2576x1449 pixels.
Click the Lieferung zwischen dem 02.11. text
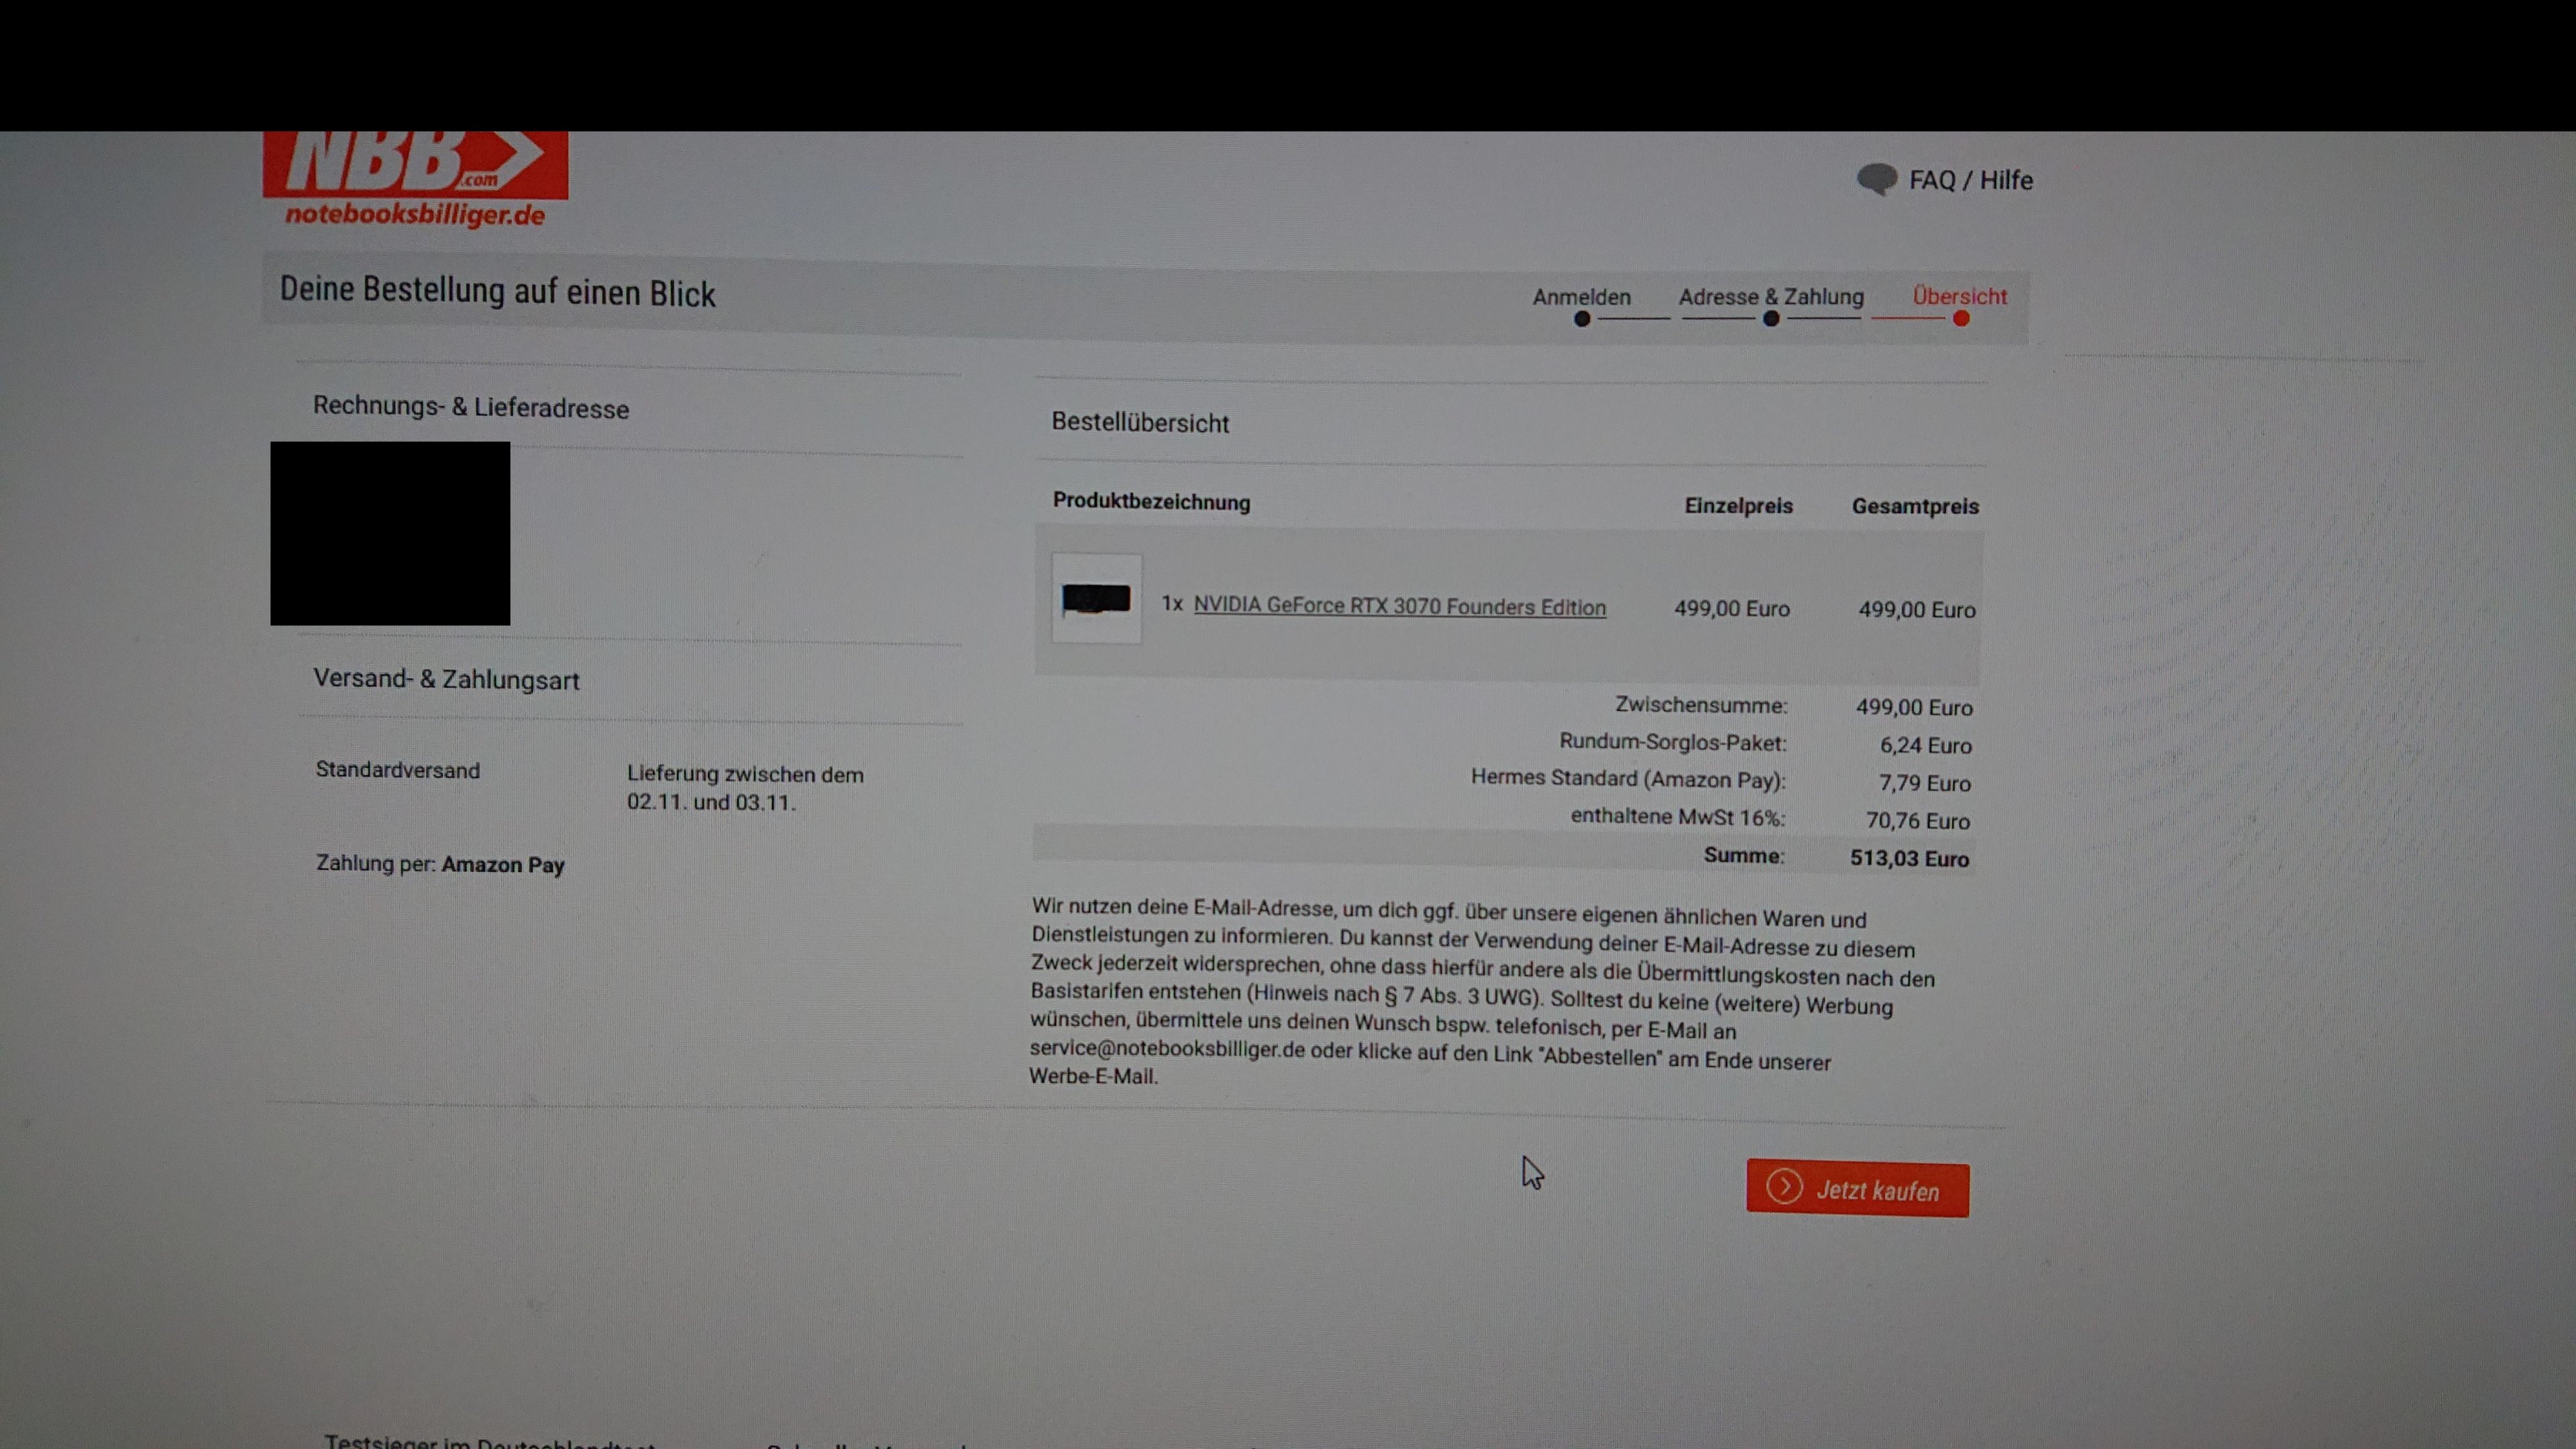pyautogui.click(x=745, y=788)
